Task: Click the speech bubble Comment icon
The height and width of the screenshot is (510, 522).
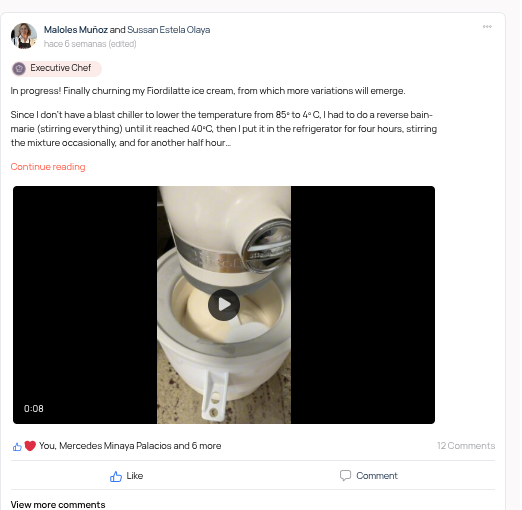Action: 345,476
